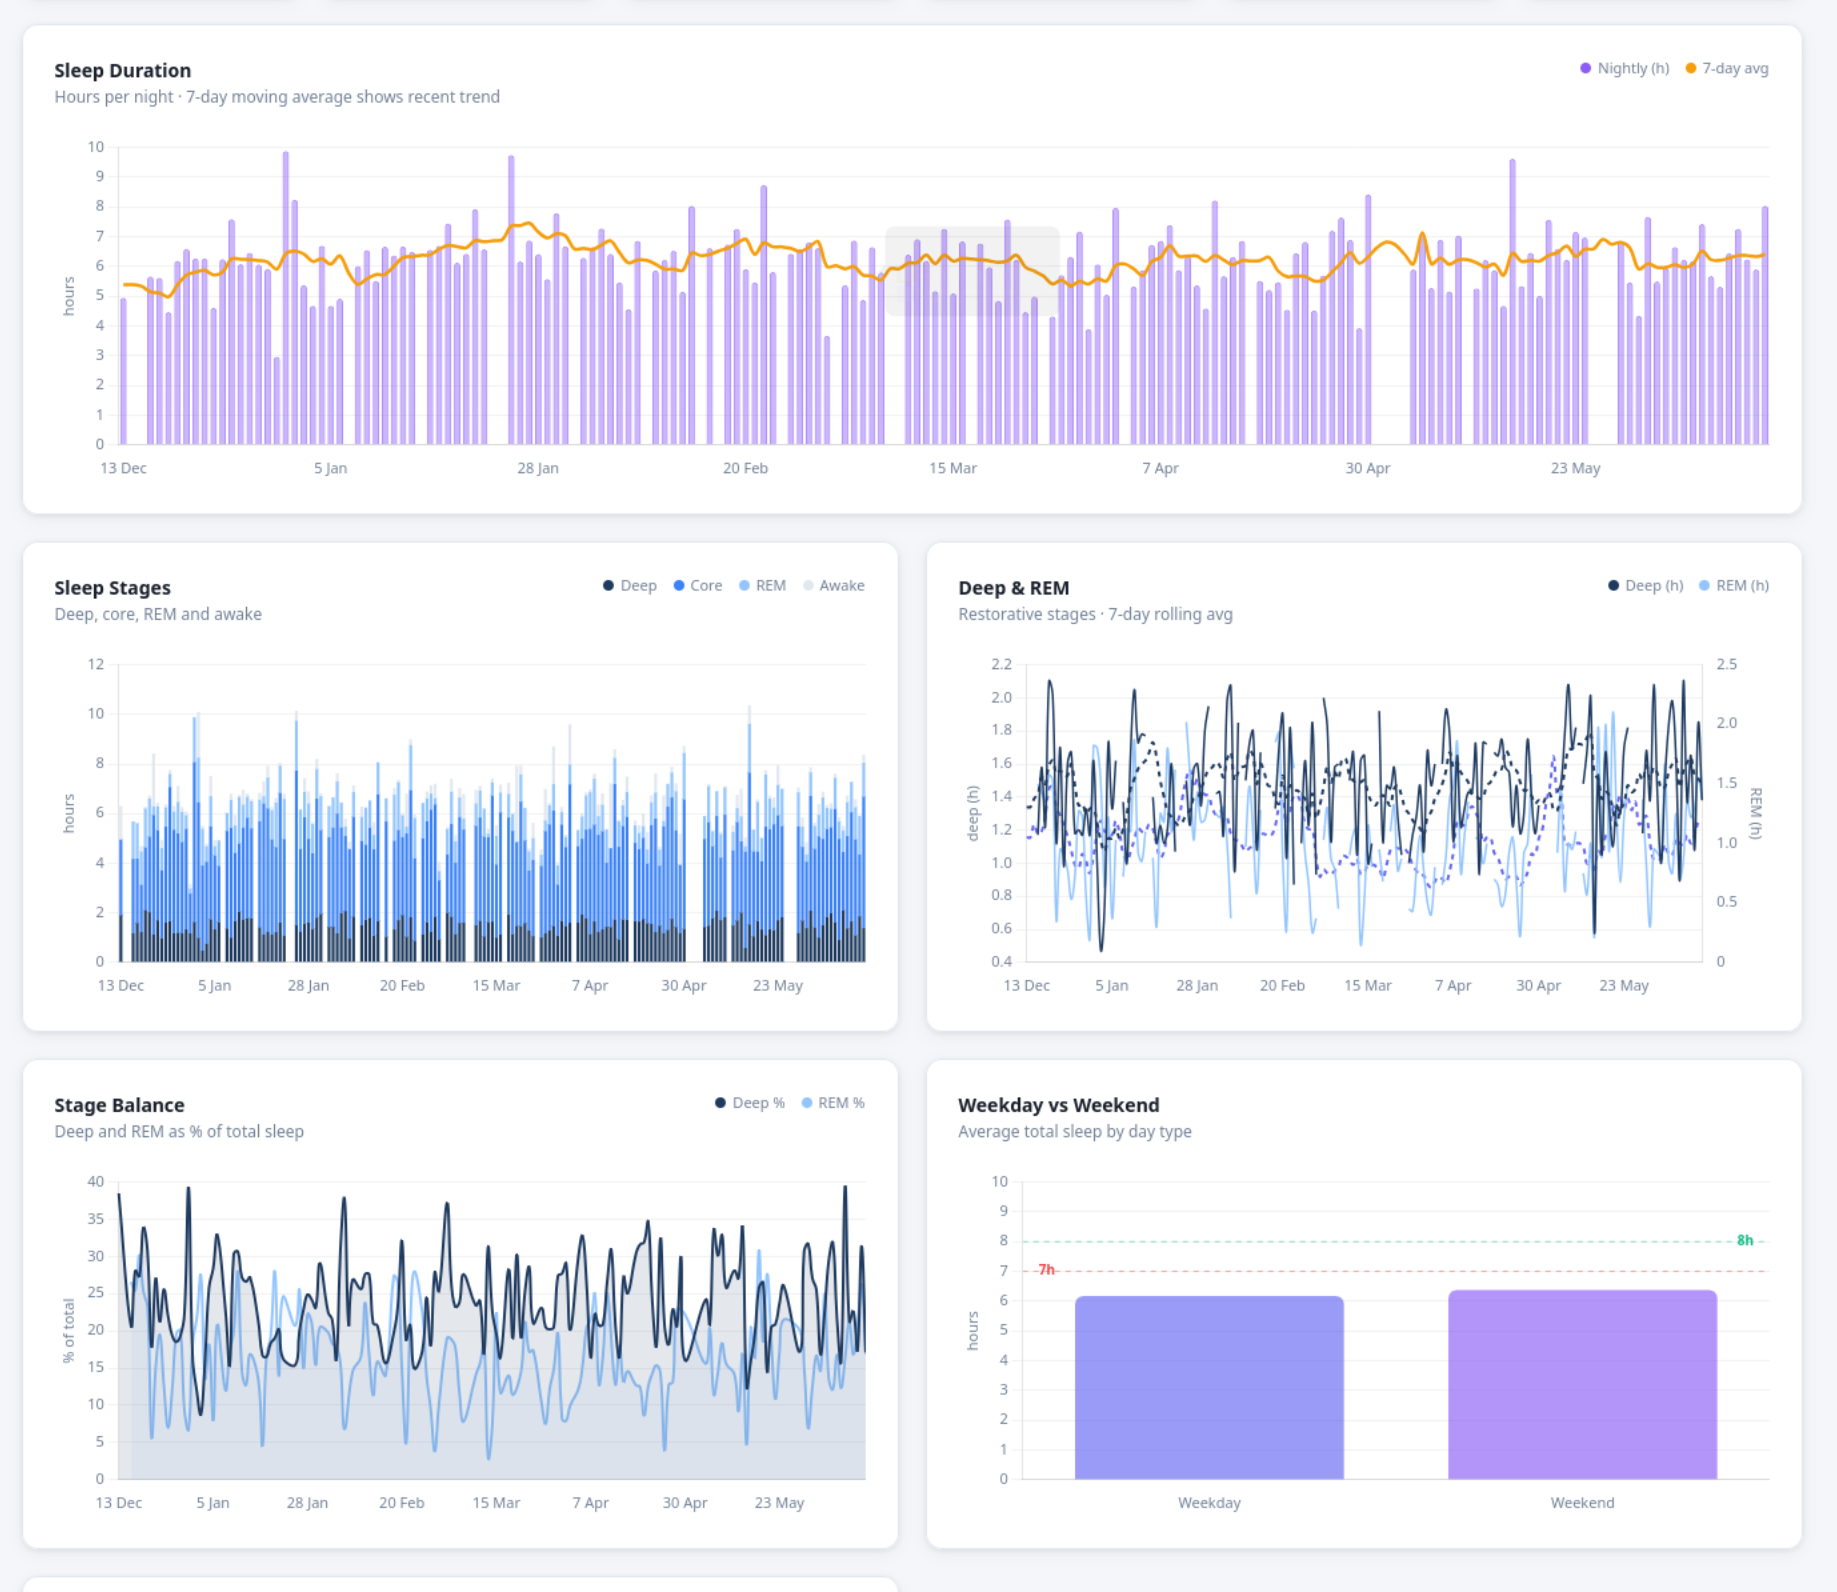Toggle Deep % legend in Stage Balance

[750, 1102]
